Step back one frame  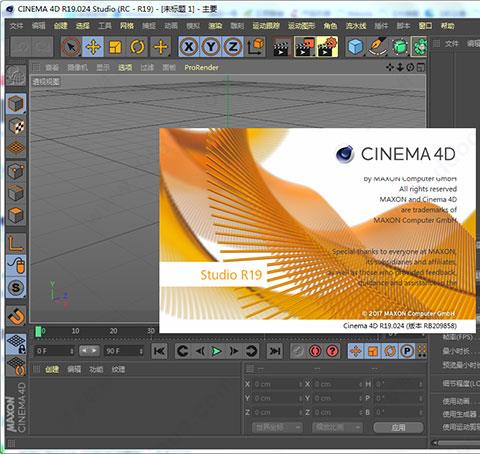(200, 351)
